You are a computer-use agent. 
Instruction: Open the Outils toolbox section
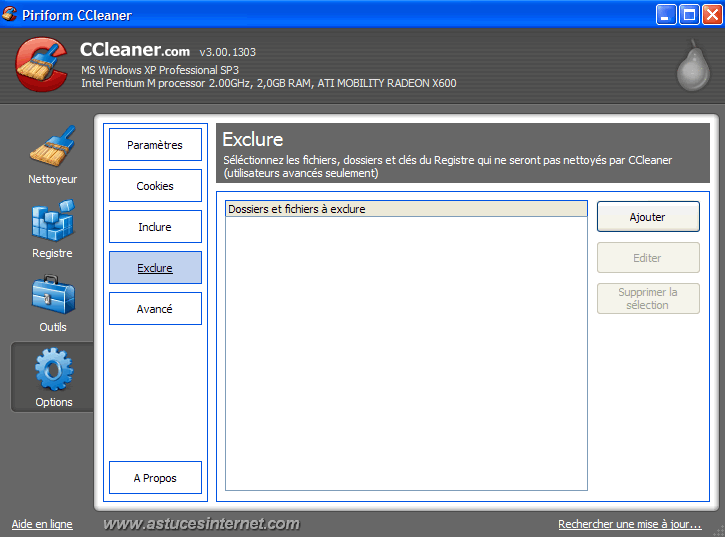pyautogui.click(x=53, y=303)
